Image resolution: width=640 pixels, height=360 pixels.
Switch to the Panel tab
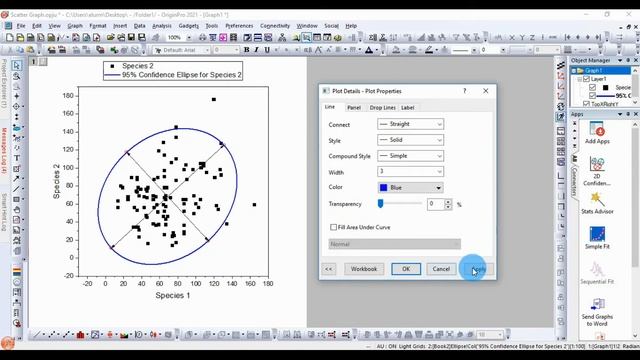pyautogui.click(x=354, y=107)
